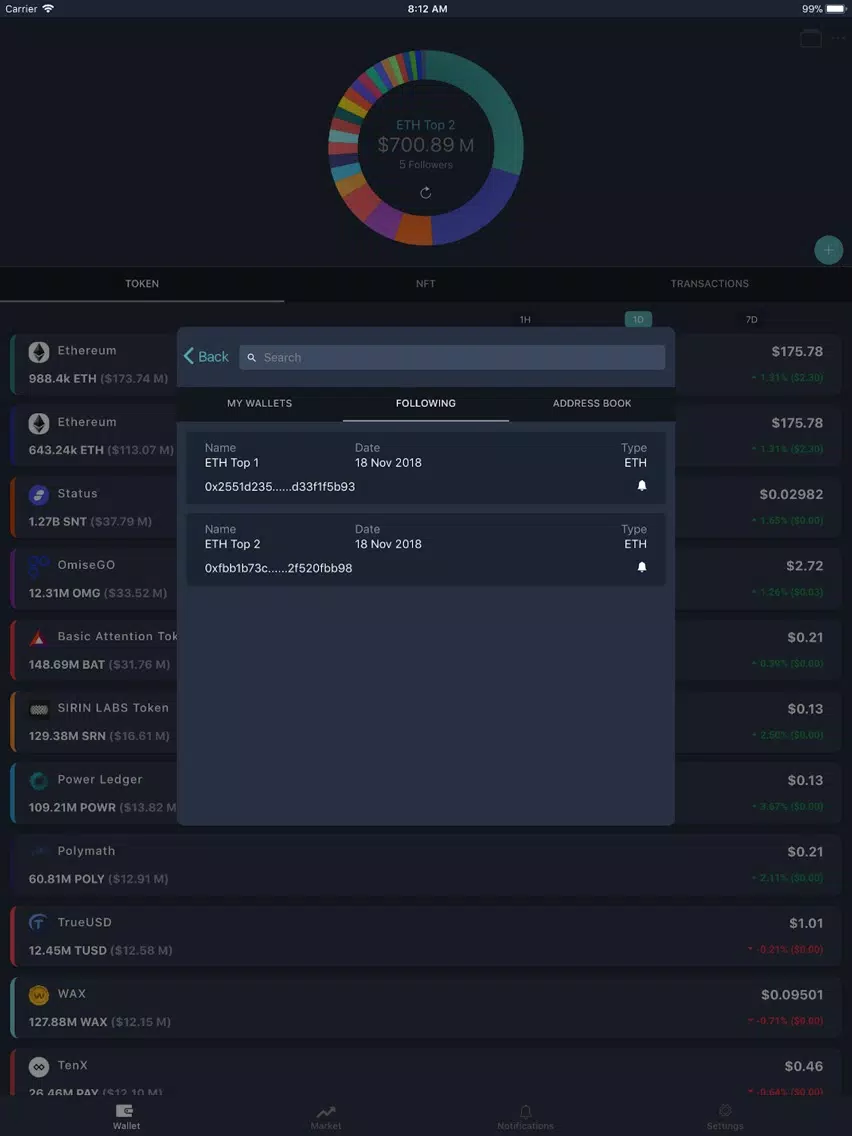Click the $0.02982 Status price
Image resolution: width=852 pixels, height=1136 pixels.
791,494
